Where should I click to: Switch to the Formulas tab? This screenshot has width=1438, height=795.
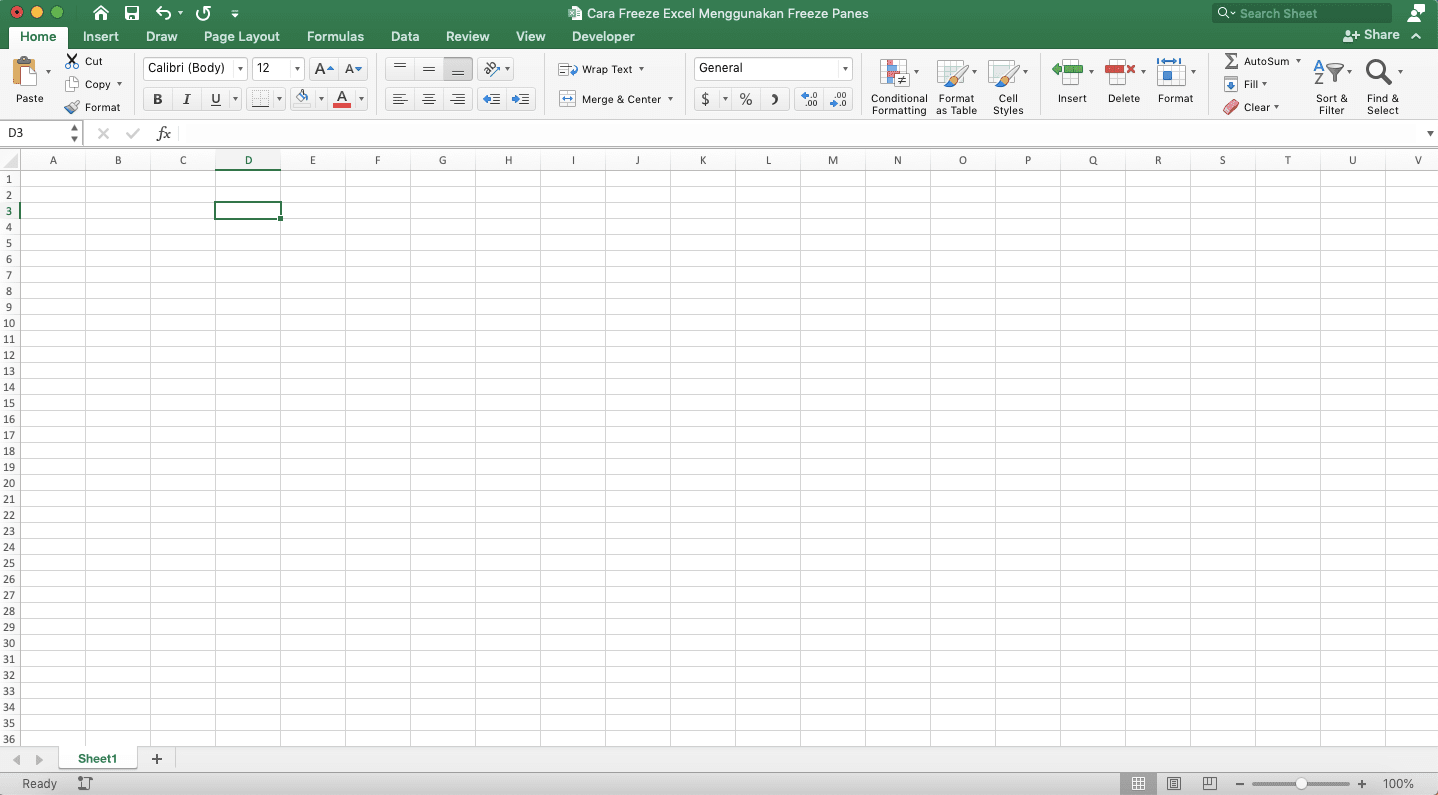[x=335, y=36]
